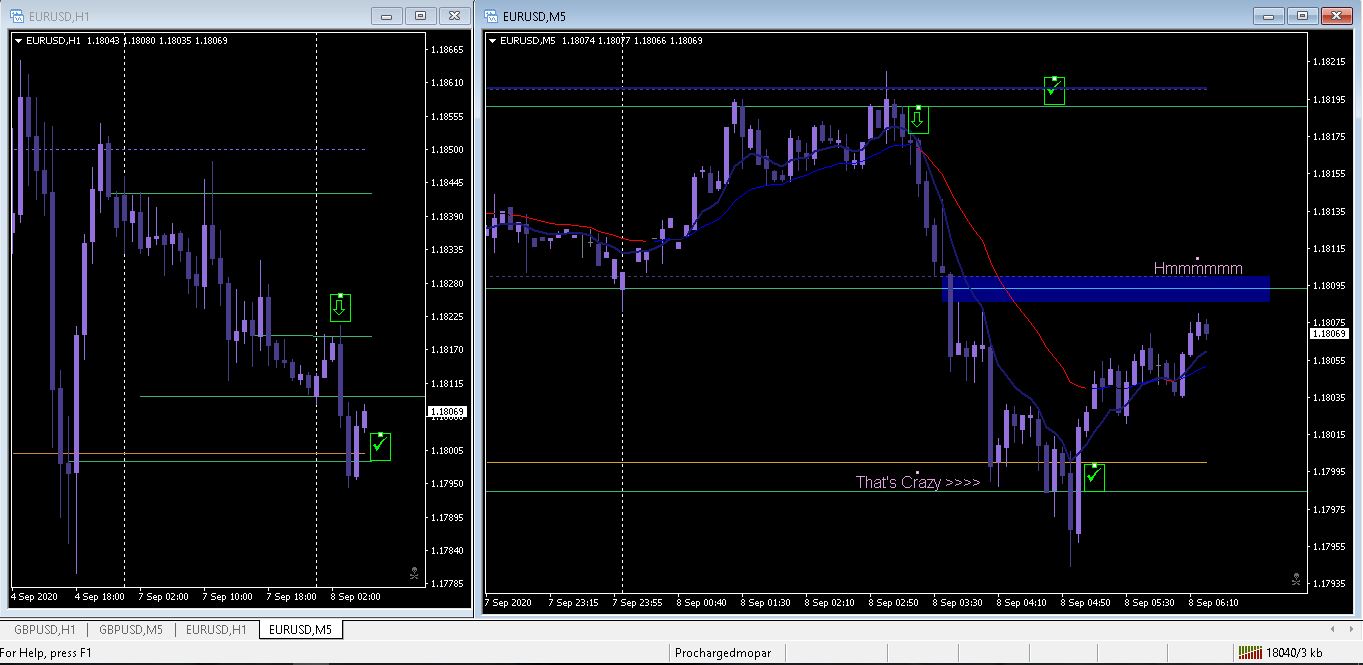Expand the EURUSD,H1 chart title triangle
Image resolution: width=1363 pixels, height=665 pixels.
pos(18,41)
